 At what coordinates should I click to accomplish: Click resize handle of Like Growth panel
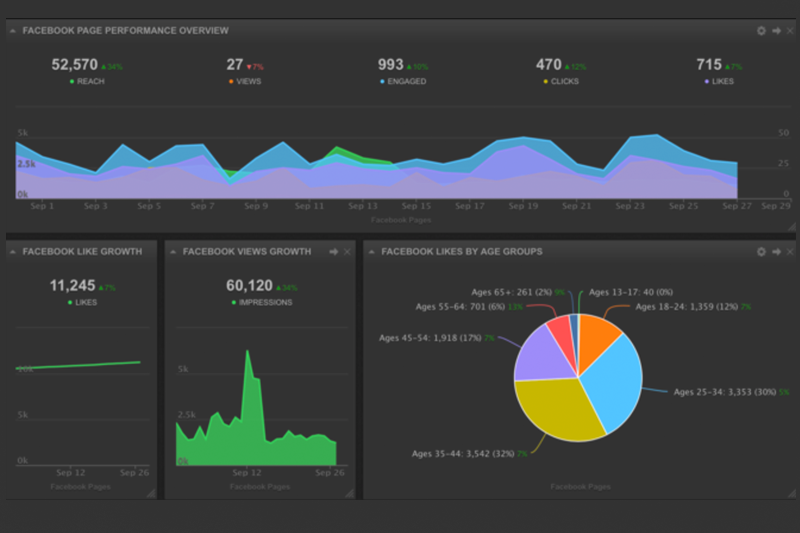[151, 493]
